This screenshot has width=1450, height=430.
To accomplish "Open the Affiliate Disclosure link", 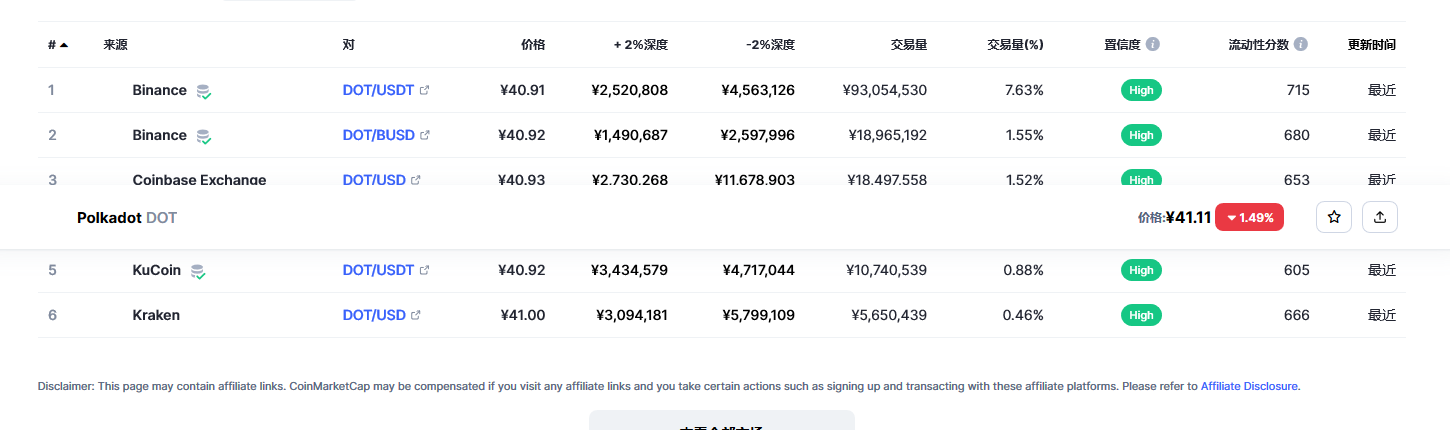I will [x=1250, y=386].
